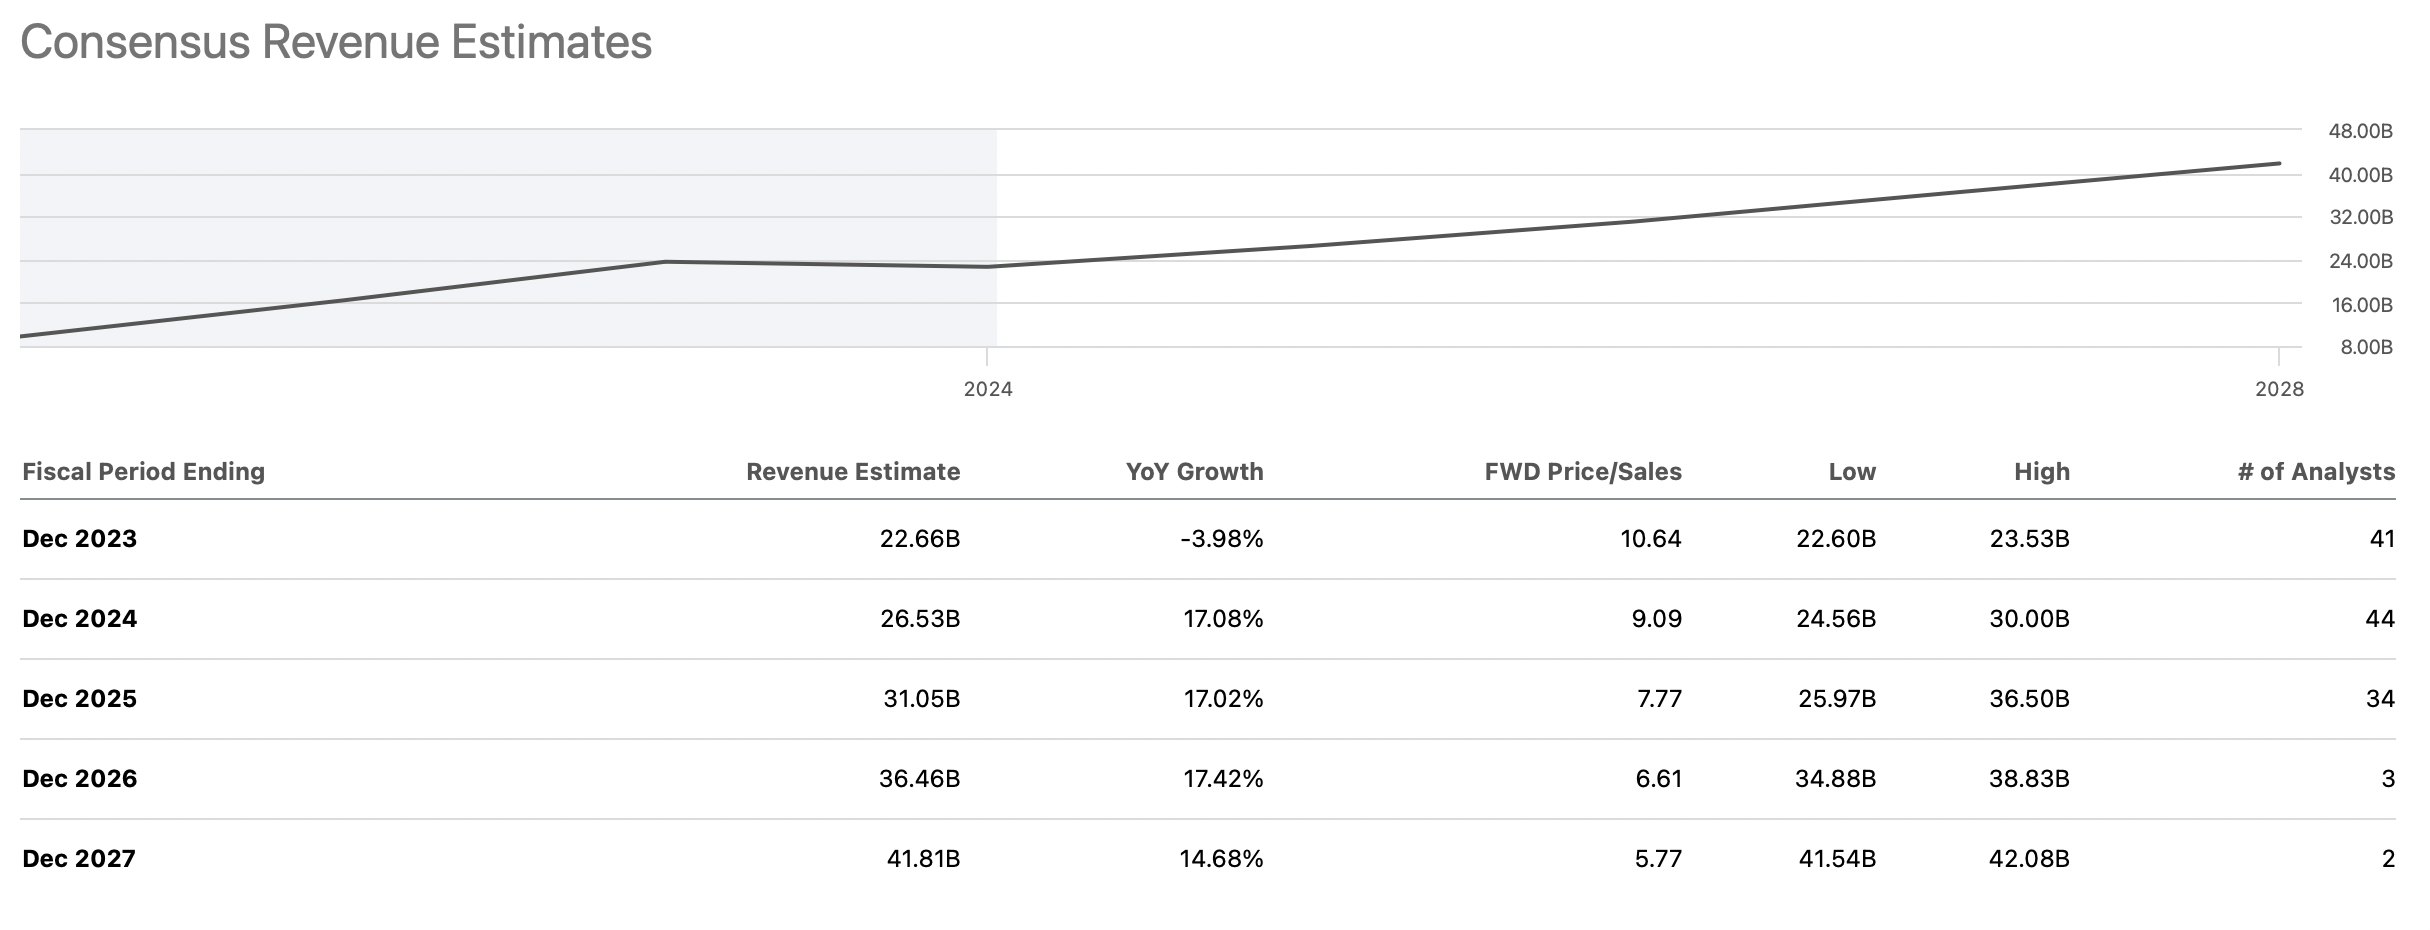
Task: Click the Fiscal Period Ending column header
Action: point(143,472)
